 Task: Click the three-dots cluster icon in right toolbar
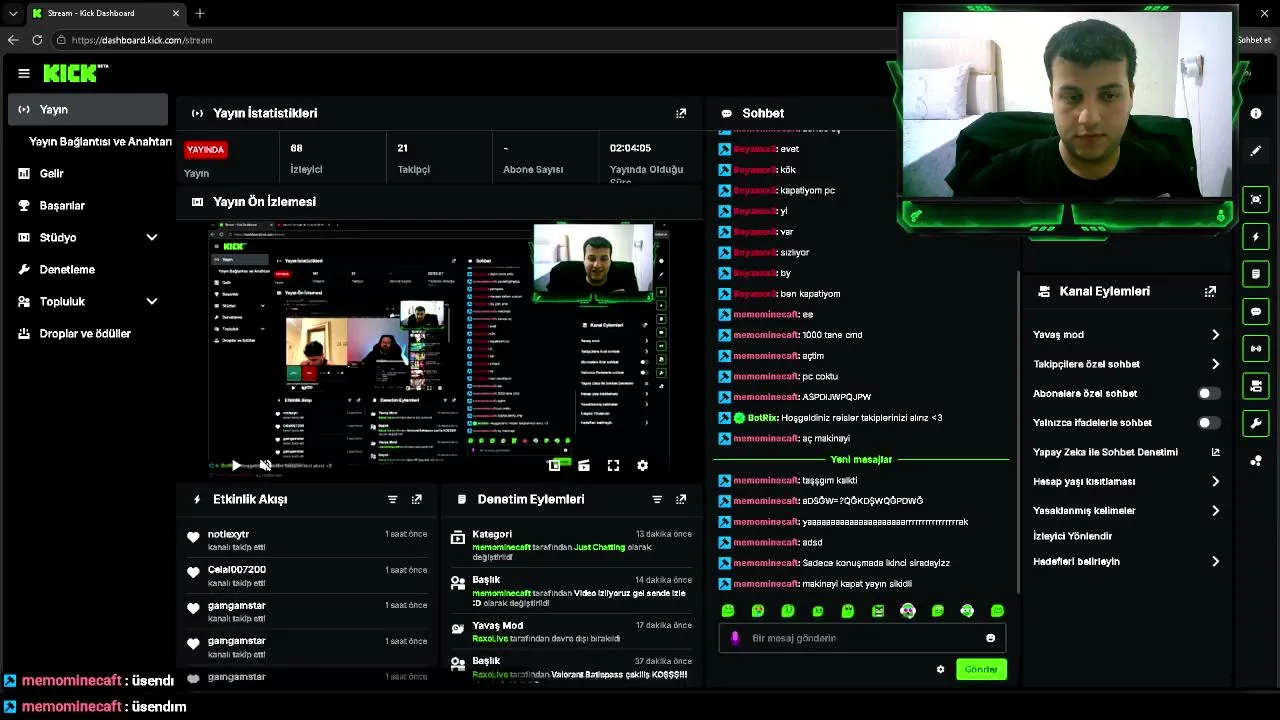[x=1256, y=461]
